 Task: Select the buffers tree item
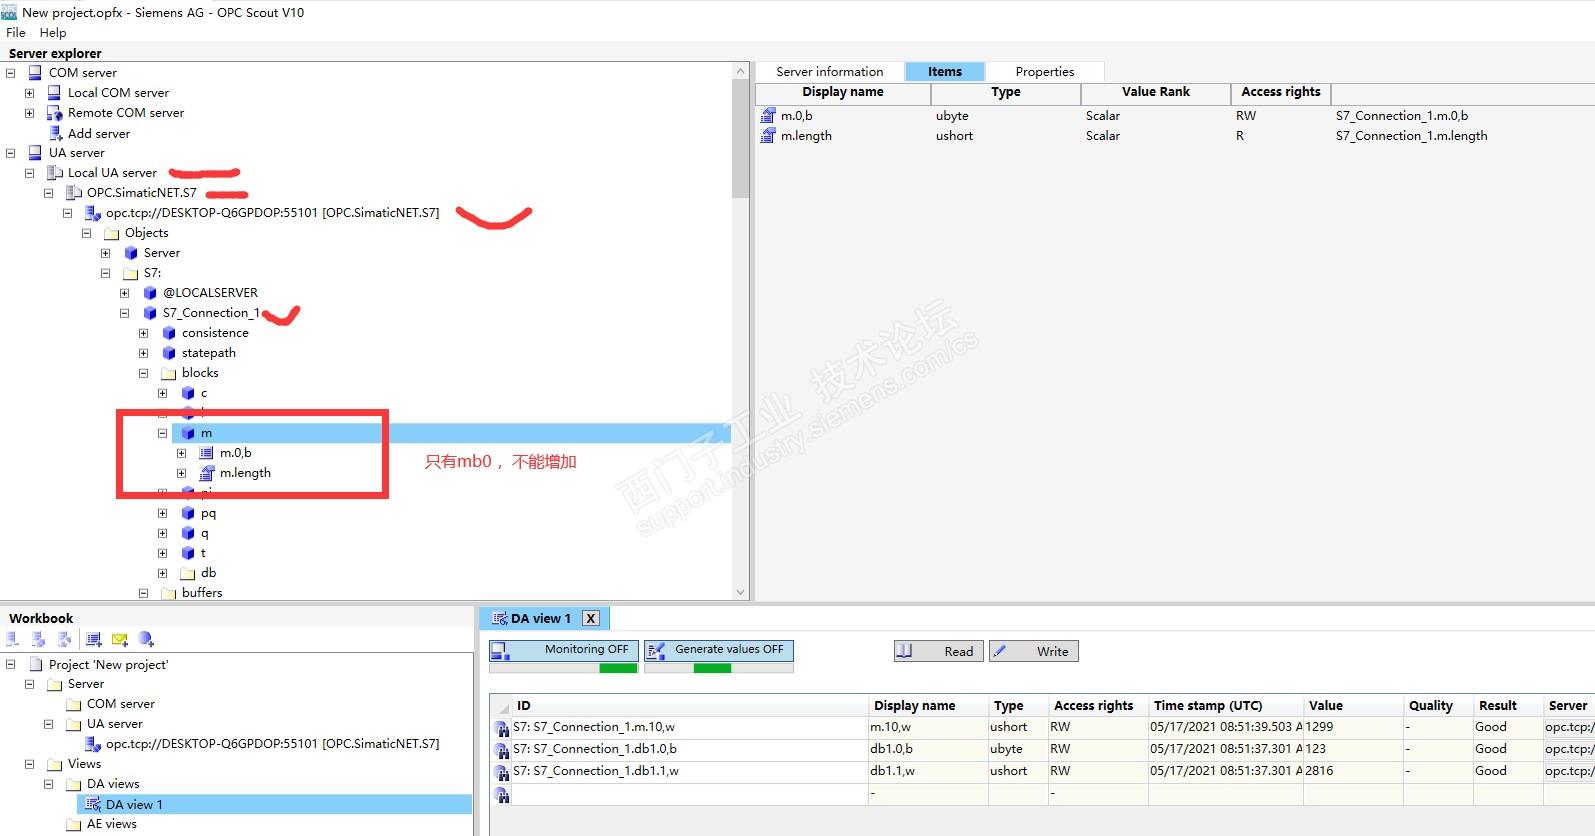tap(202, 593)
